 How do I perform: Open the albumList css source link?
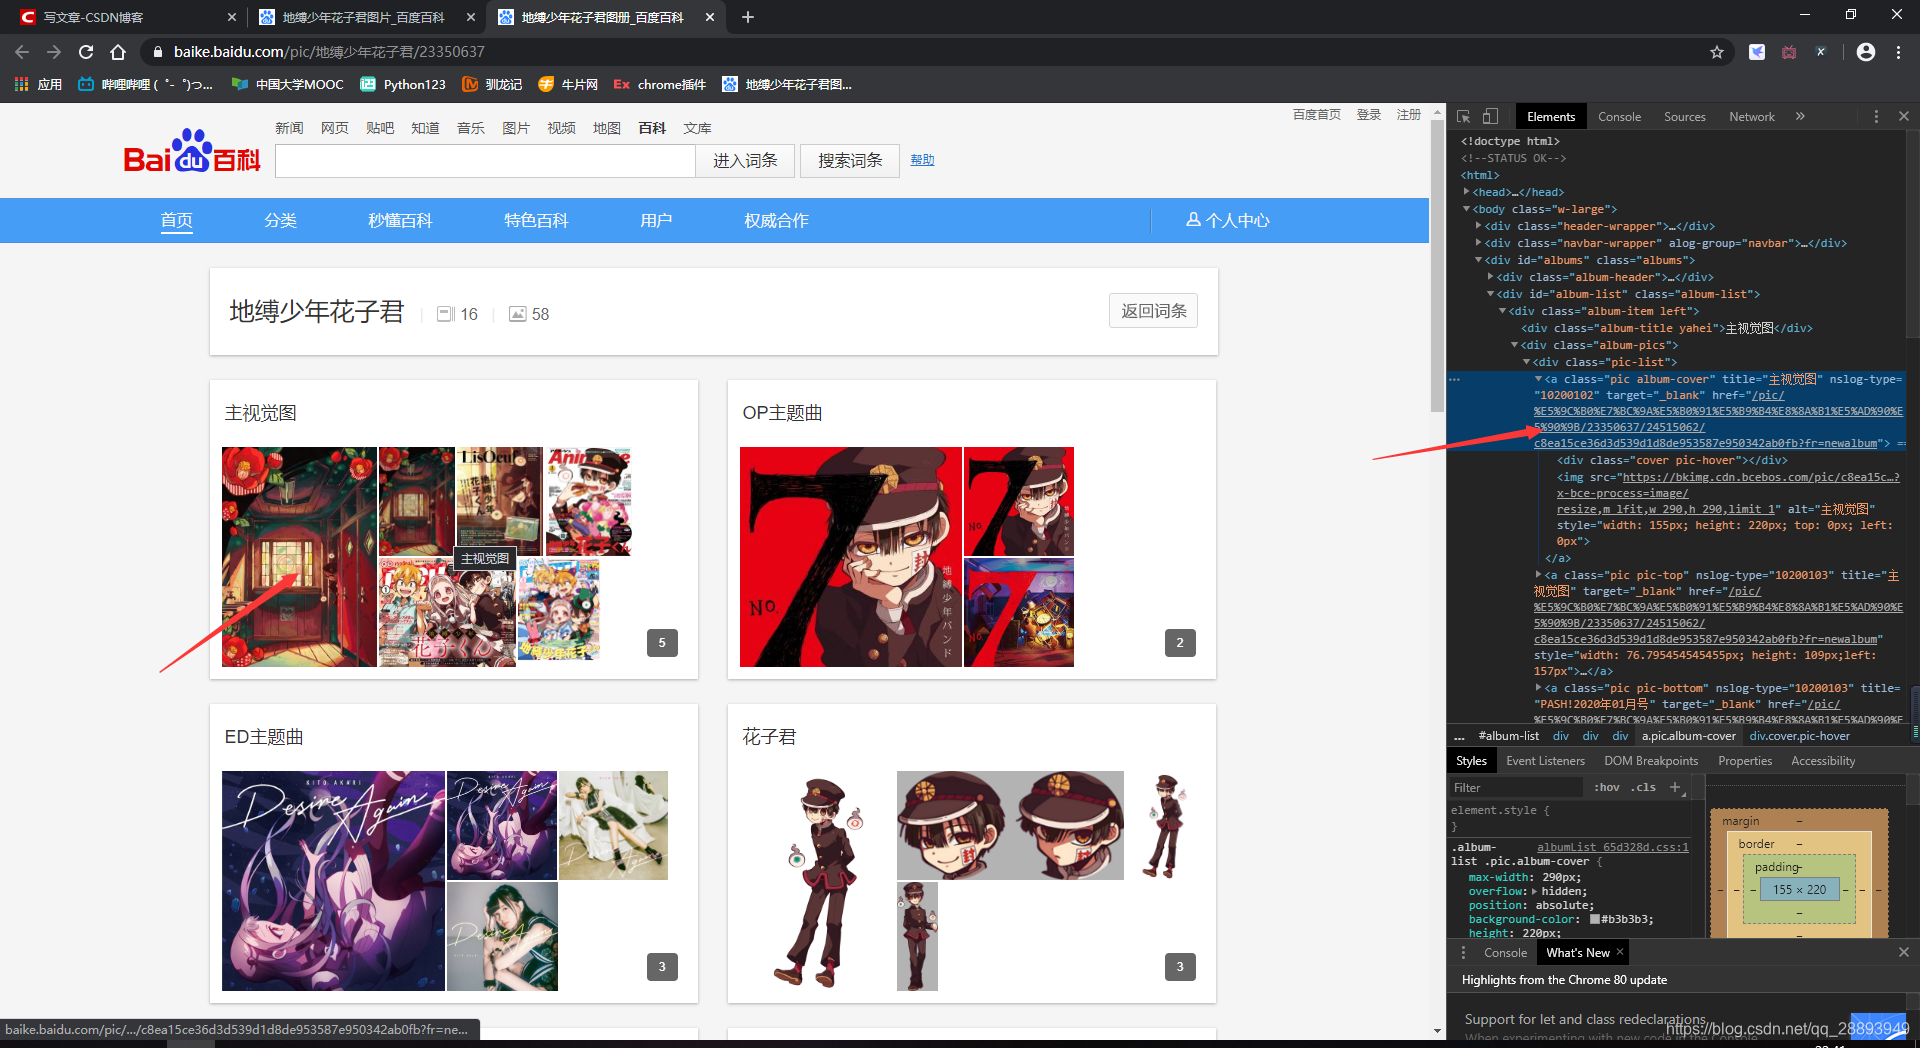1612,847
